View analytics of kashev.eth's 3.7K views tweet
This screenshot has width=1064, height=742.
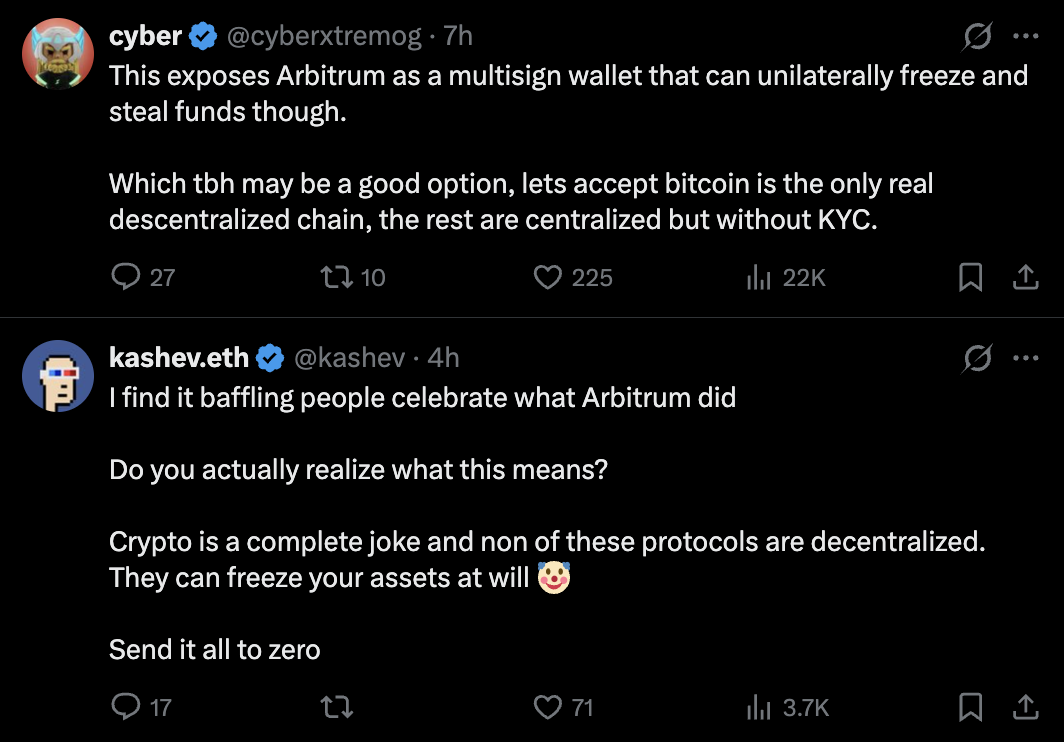(x=759, y=708)
